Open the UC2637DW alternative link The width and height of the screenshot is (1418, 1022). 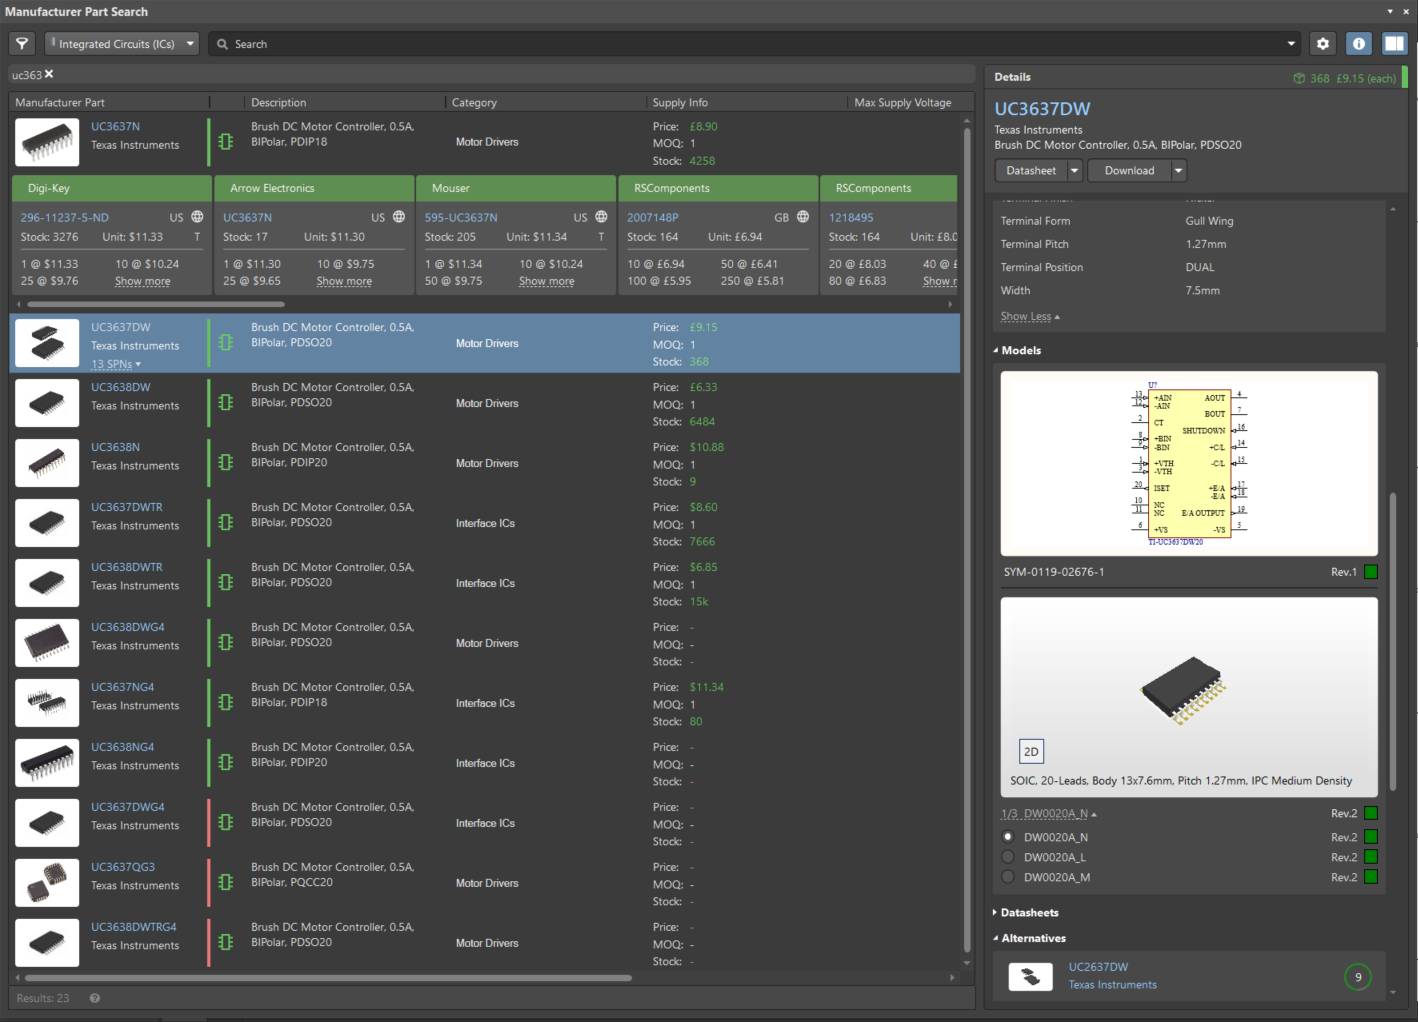[x=1098, y=967]
